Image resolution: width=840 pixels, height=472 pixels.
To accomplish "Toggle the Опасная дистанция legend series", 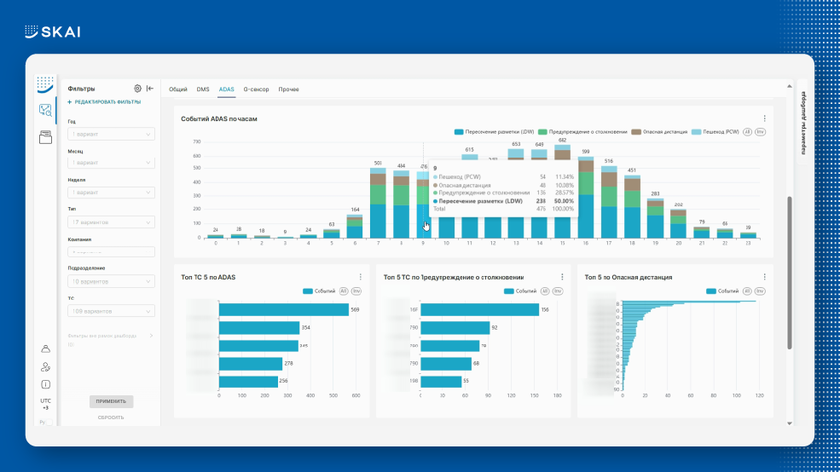I will pyautogui.click(x=660, y=132).
